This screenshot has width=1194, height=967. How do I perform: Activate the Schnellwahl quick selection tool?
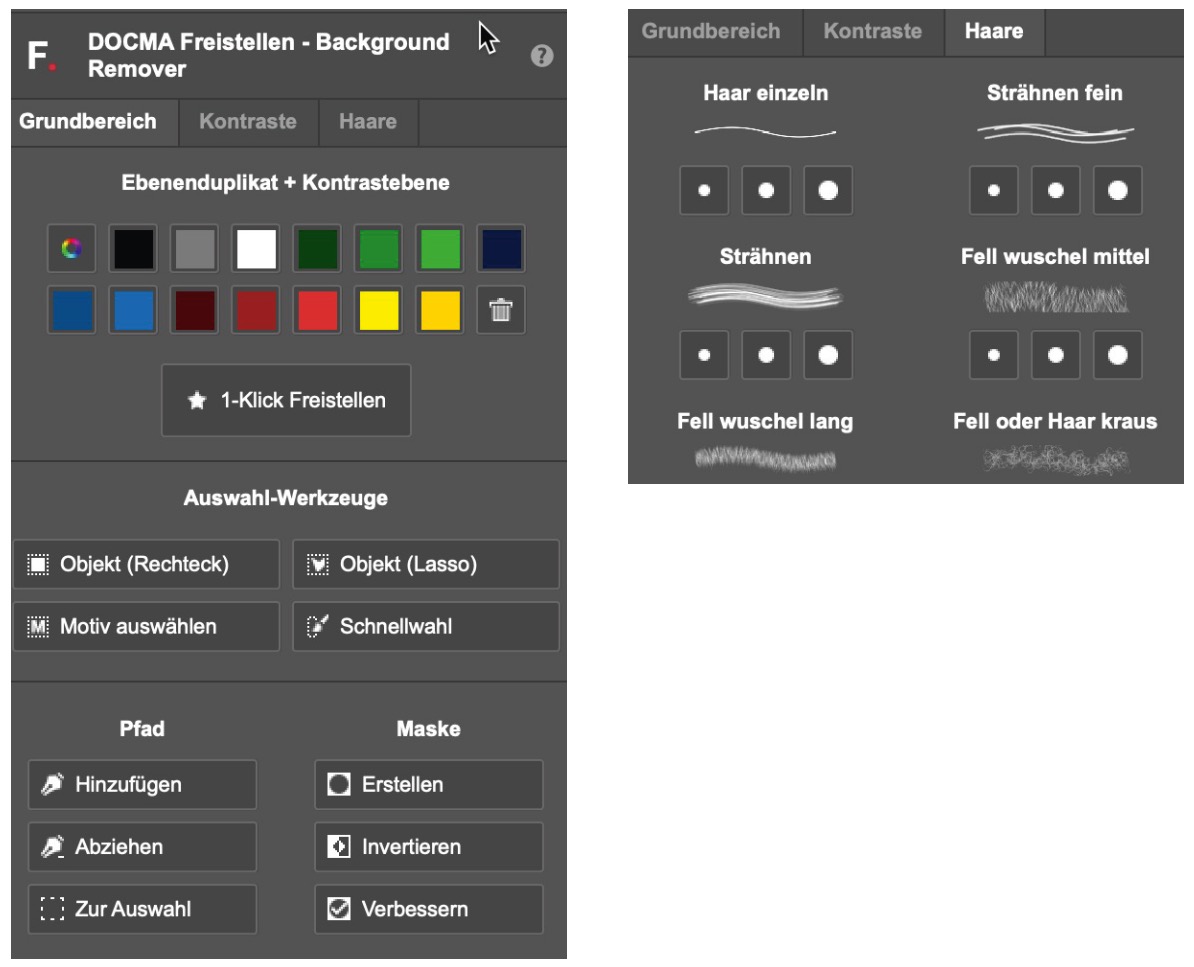click(425, 627)
